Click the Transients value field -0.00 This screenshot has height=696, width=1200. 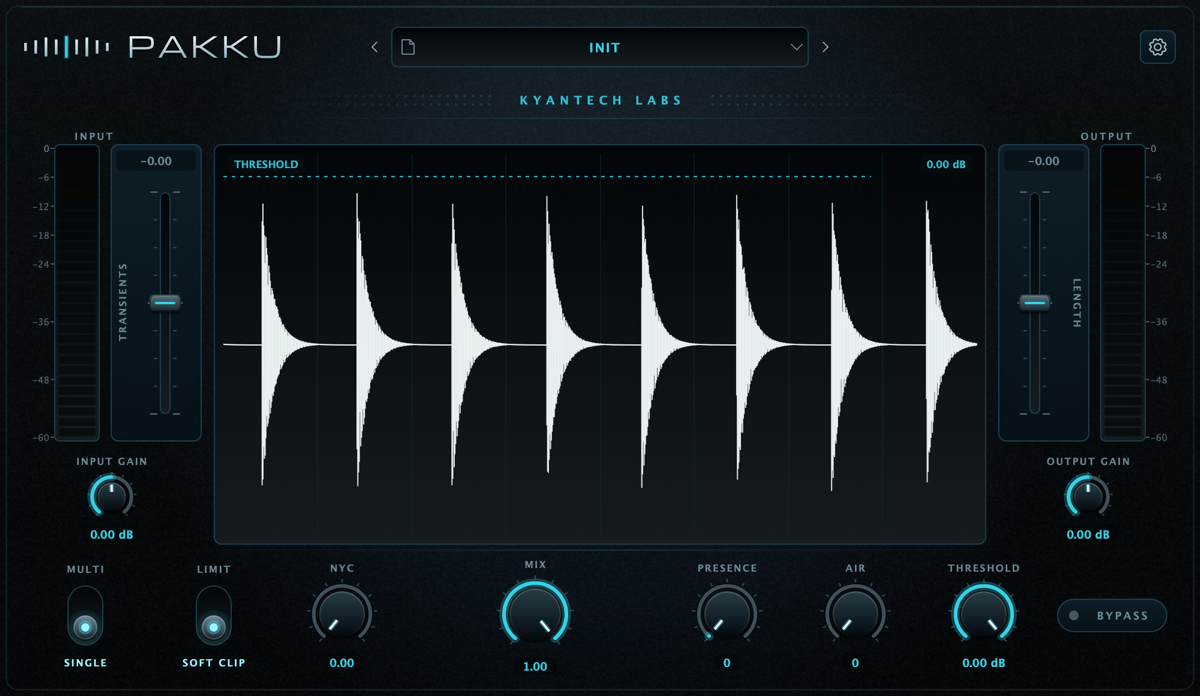click(x=156, y=161)
